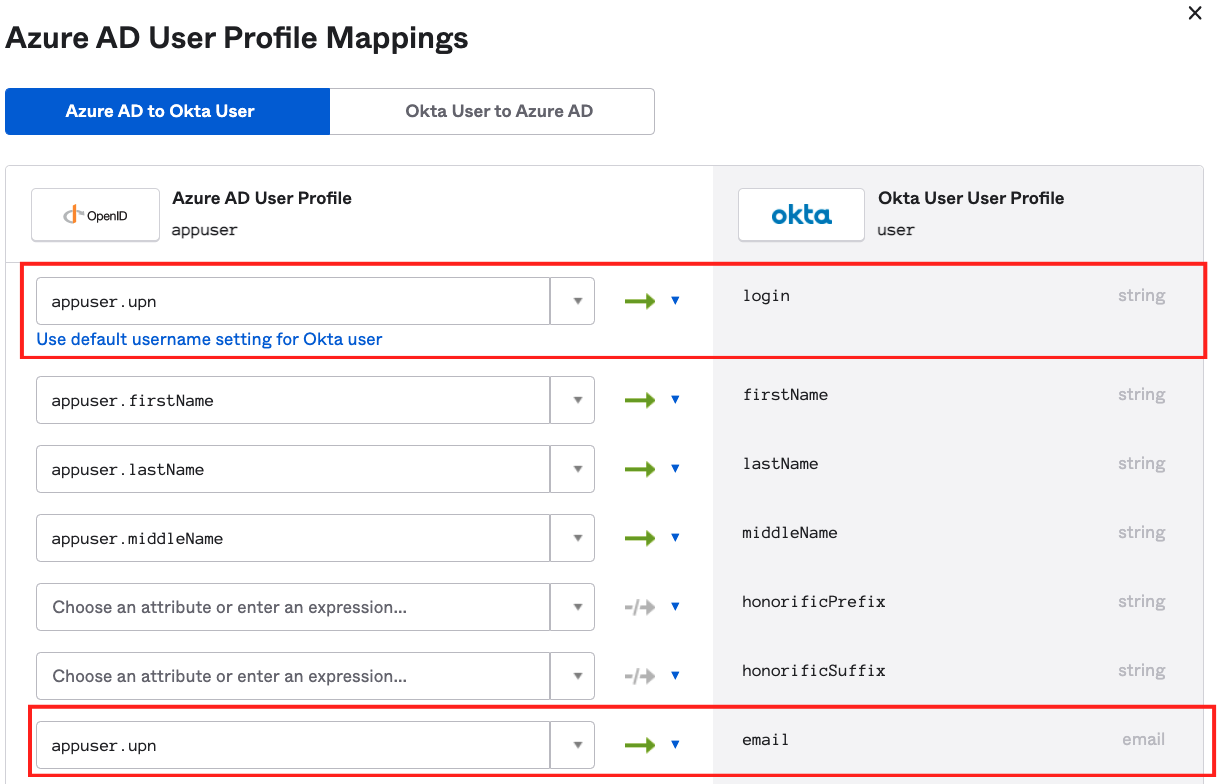Click gray unmapped arrow for honorificPrefix
The height and width of the screenshot is (784, 1226).
[640, 607]
